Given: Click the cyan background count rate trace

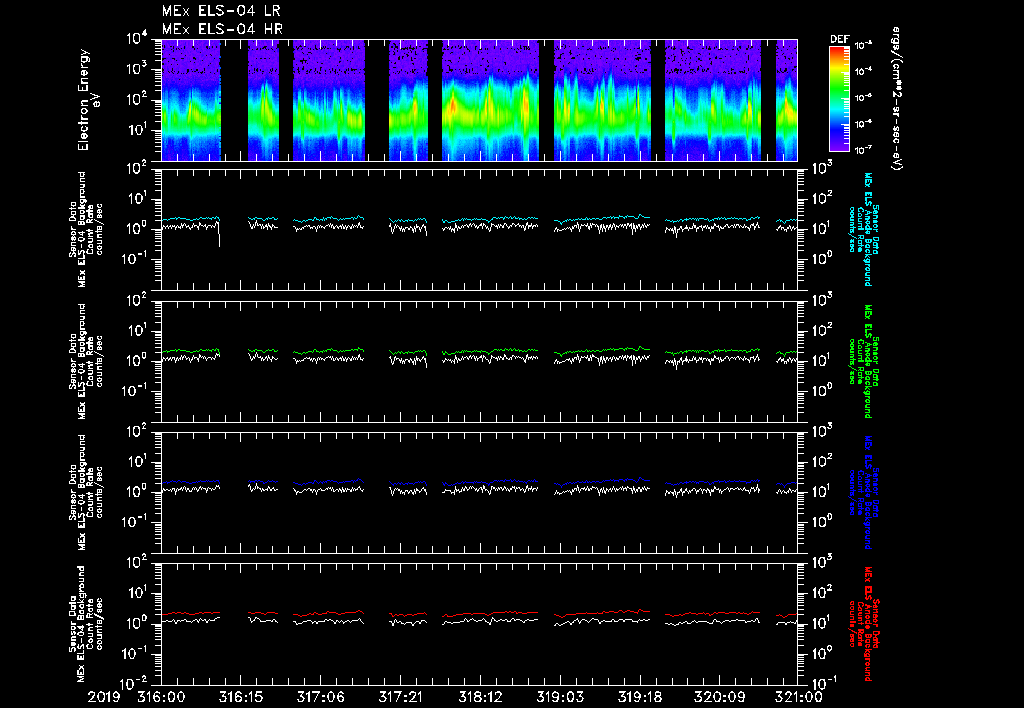Looking at the screenshot, I should [x=479, y=219].
